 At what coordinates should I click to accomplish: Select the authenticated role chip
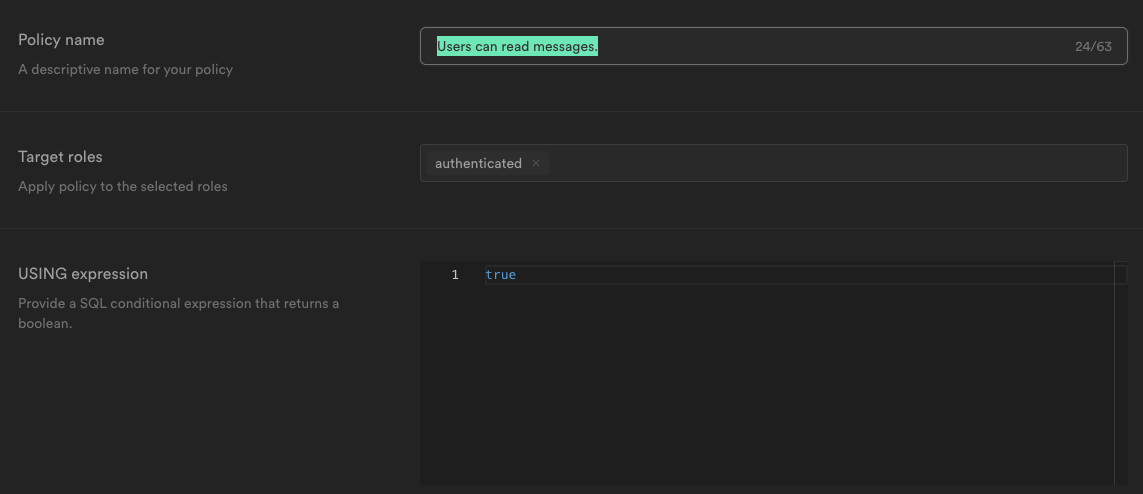point(478,163)
